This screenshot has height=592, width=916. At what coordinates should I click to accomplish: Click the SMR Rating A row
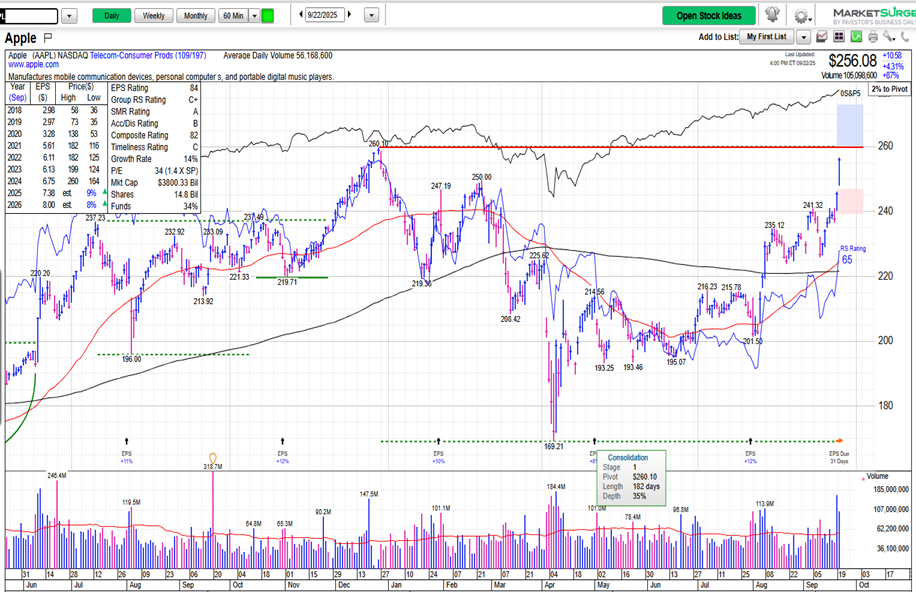(154, 111)
